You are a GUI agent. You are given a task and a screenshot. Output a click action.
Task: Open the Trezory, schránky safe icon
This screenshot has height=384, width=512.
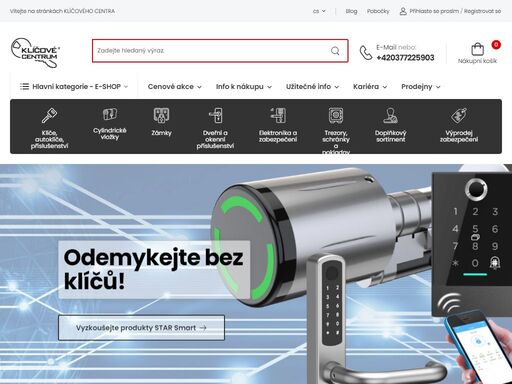click(x=336, y=115)
